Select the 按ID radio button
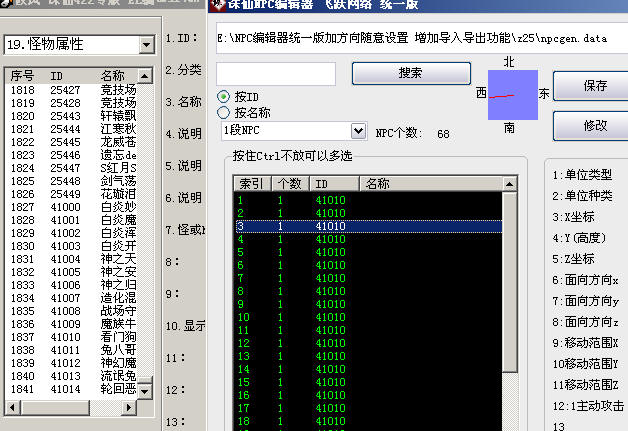628x431 pixels. pyautogui.click(x=224, y=96)
